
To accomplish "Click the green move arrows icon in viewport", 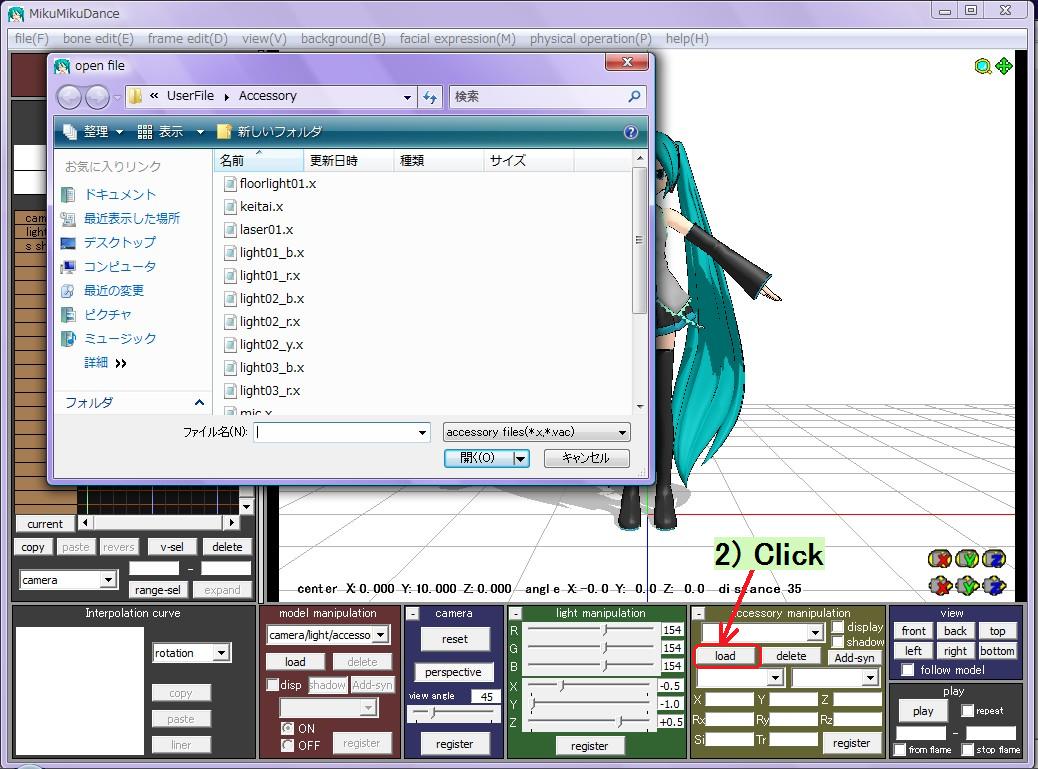I will click(1004, 66).
